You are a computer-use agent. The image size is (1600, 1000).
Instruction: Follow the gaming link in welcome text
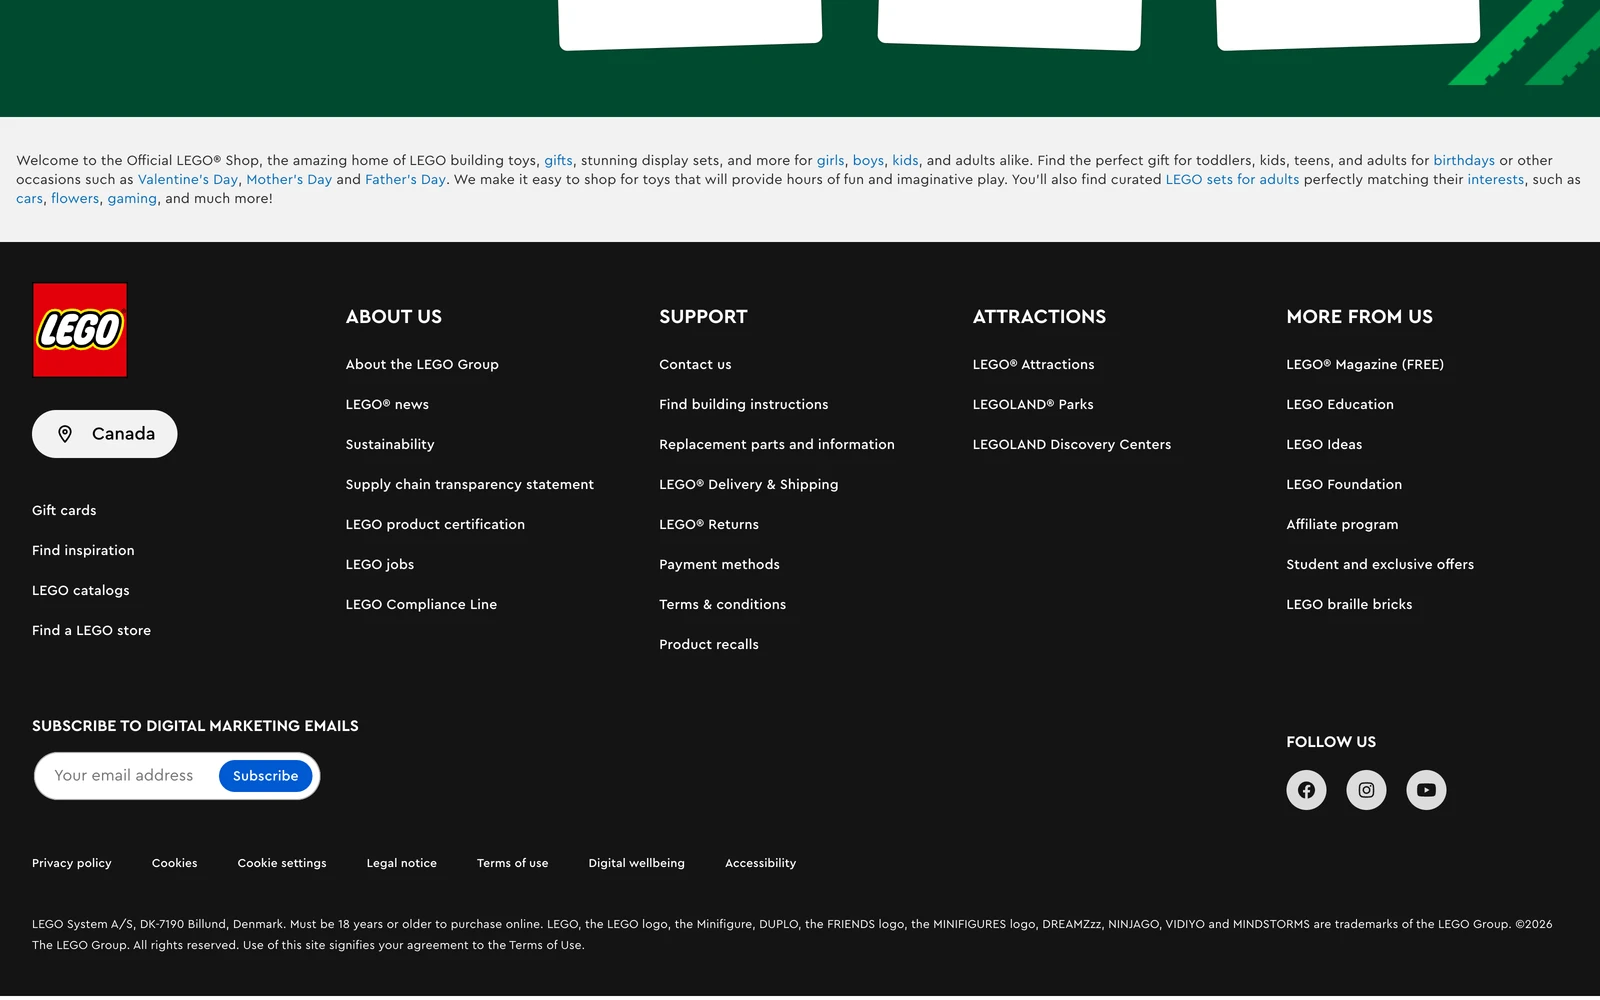coord(132,199)
